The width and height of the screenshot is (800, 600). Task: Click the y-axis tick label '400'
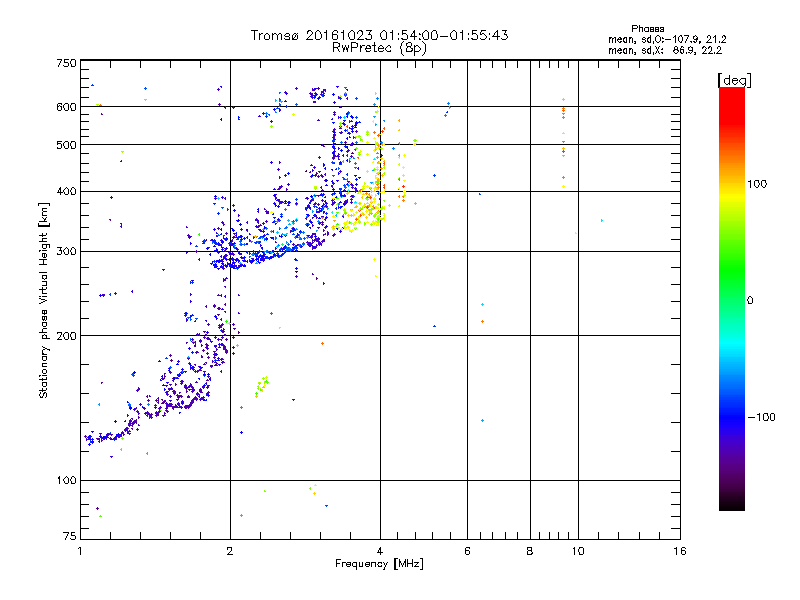(x=66, y=192)
